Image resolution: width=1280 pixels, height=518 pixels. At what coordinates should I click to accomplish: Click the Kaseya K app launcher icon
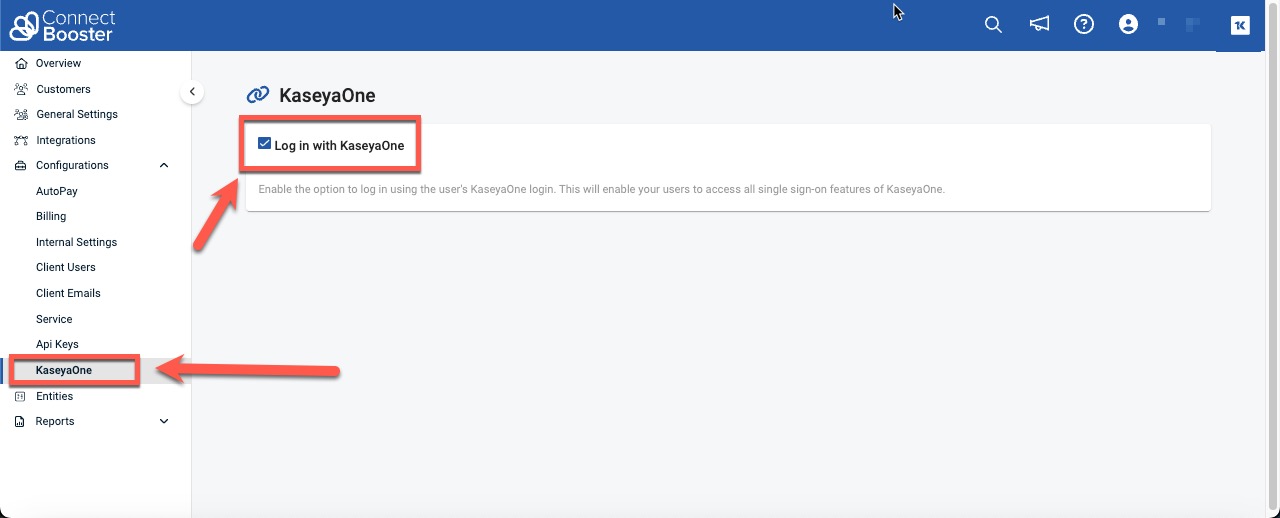coord(1240,26)
